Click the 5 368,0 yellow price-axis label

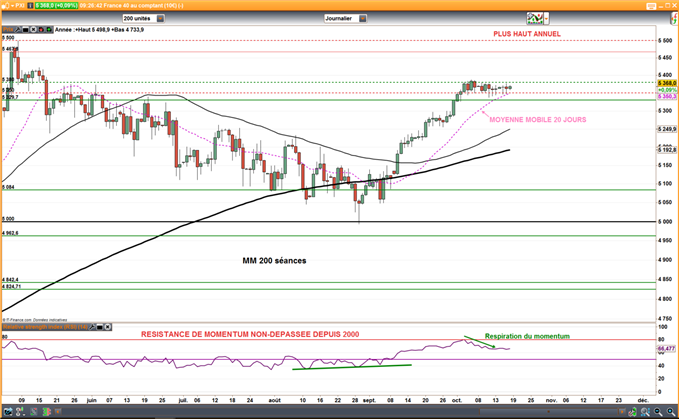pyautogui.click(x=667, y=83)
